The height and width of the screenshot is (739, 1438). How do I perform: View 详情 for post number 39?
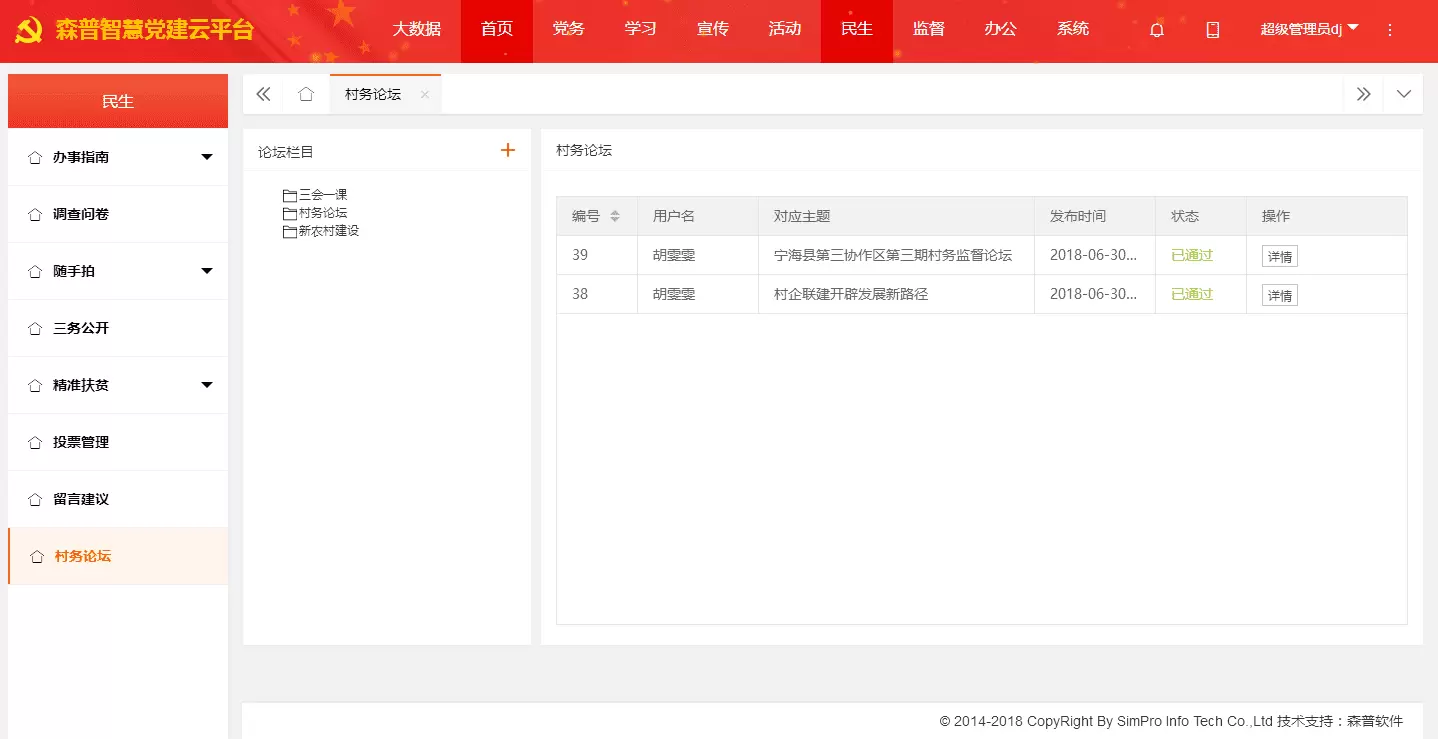(1280, 256)
